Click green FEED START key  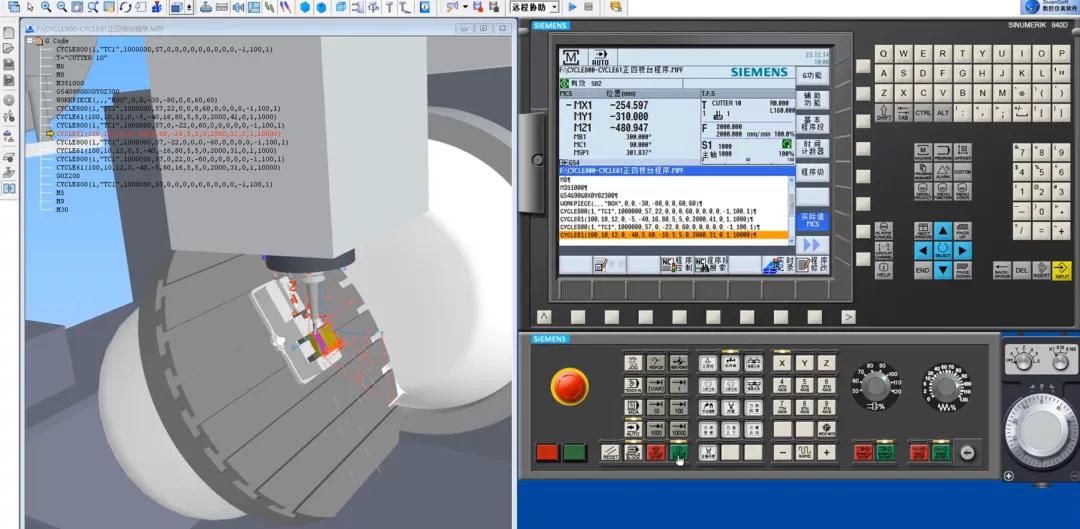(x=941, y=453)
